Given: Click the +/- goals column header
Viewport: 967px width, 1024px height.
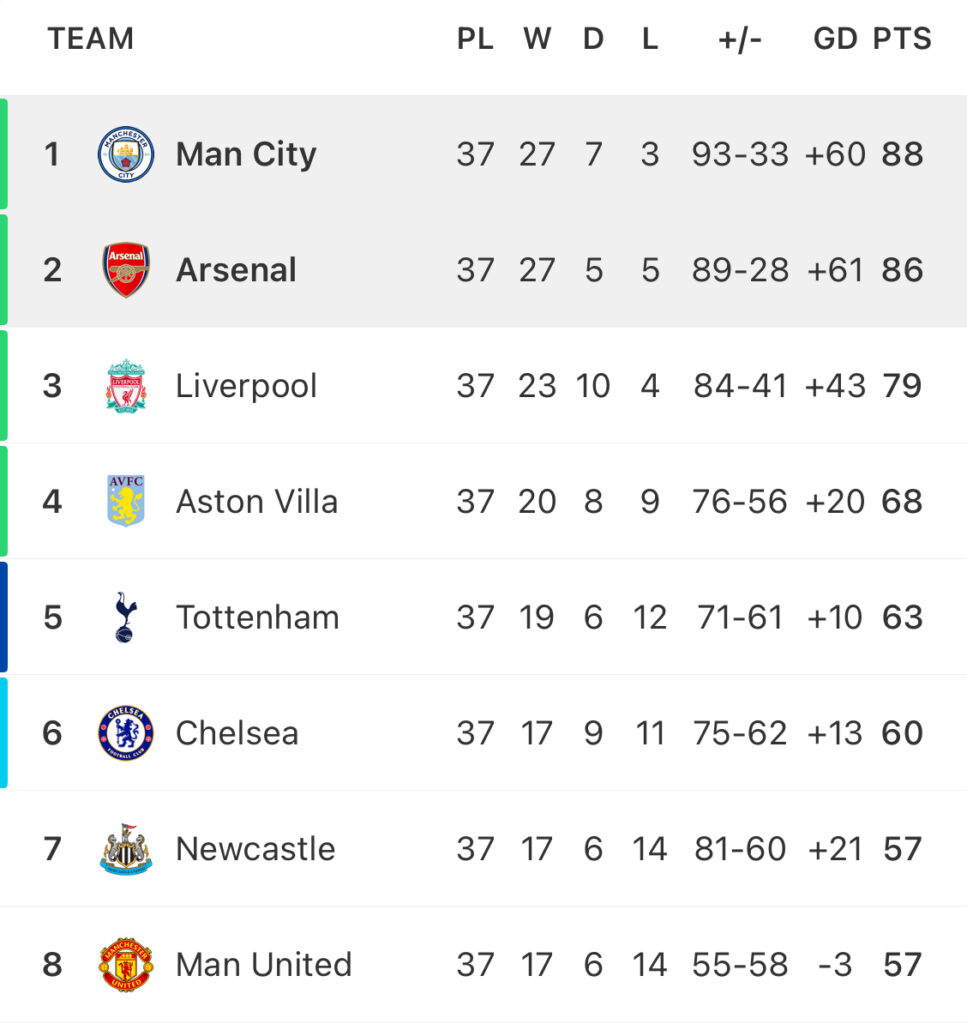Looking at the screenshot, I should pos(740,40).
